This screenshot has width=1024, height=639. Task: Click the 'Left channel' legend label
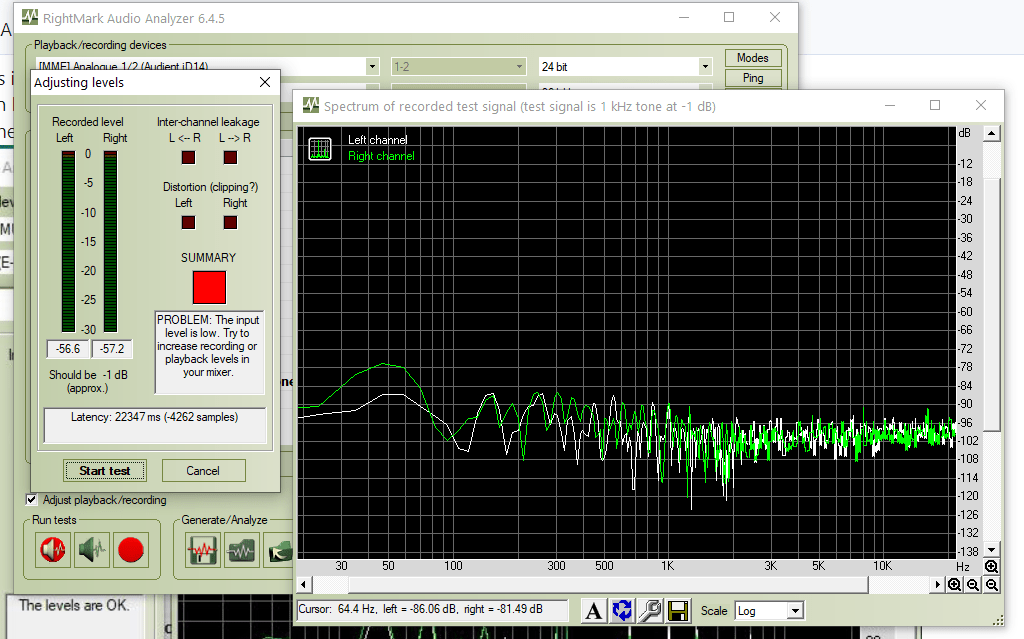[x=377, y=140]
